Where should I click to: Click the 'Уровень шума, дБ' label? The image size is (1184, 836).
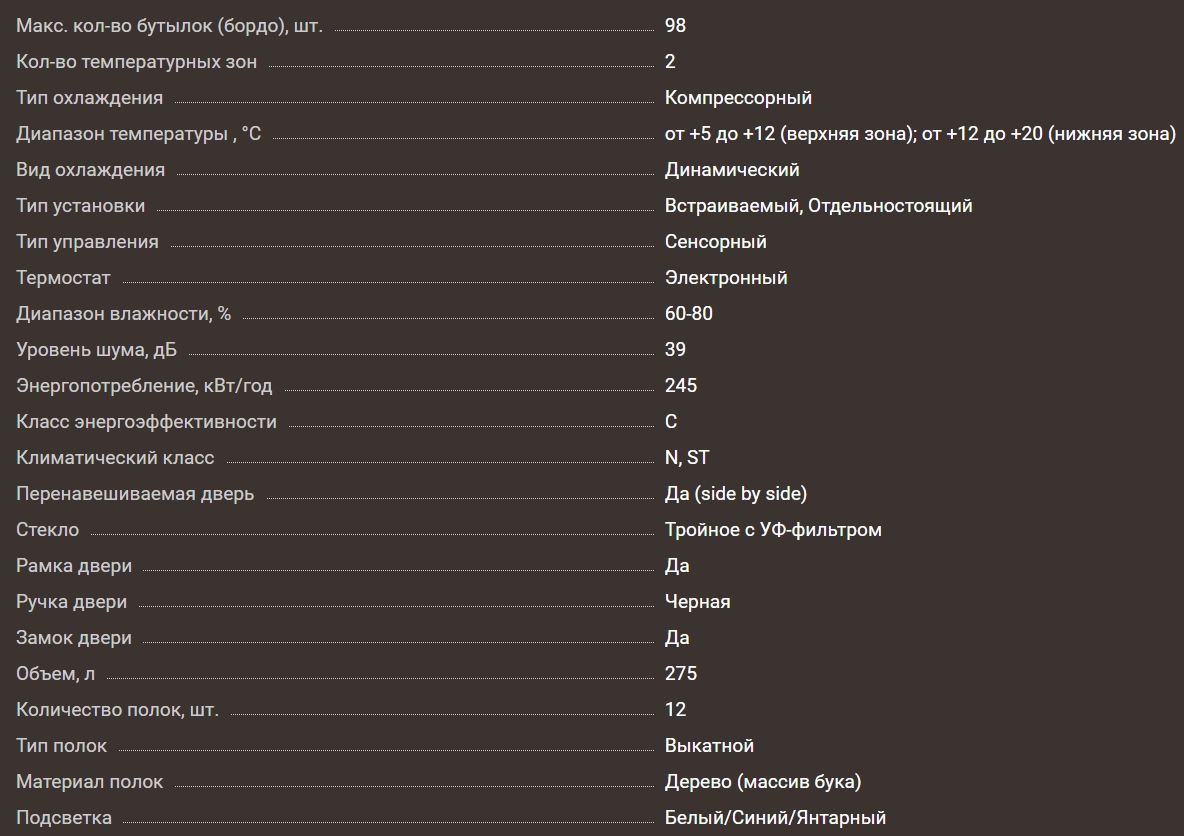pyautogui.click(x=96, y=350)
